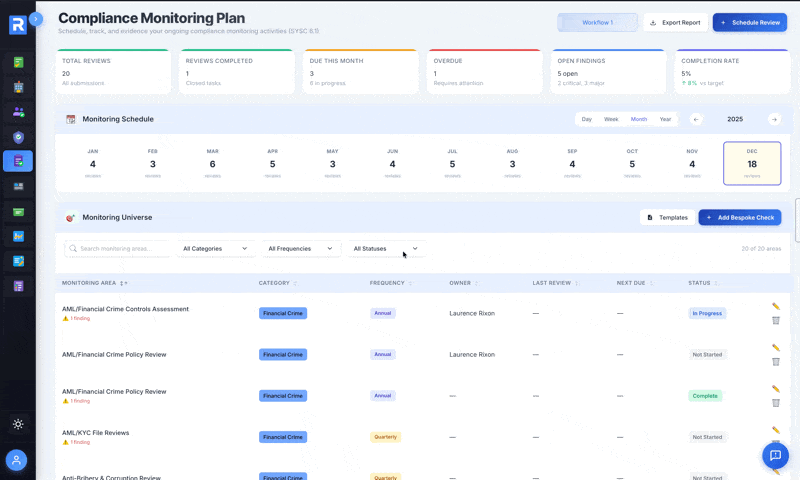Screen dimensions: 800x480
Task: Open the building sidebar icon
Action: pos(18,87)
